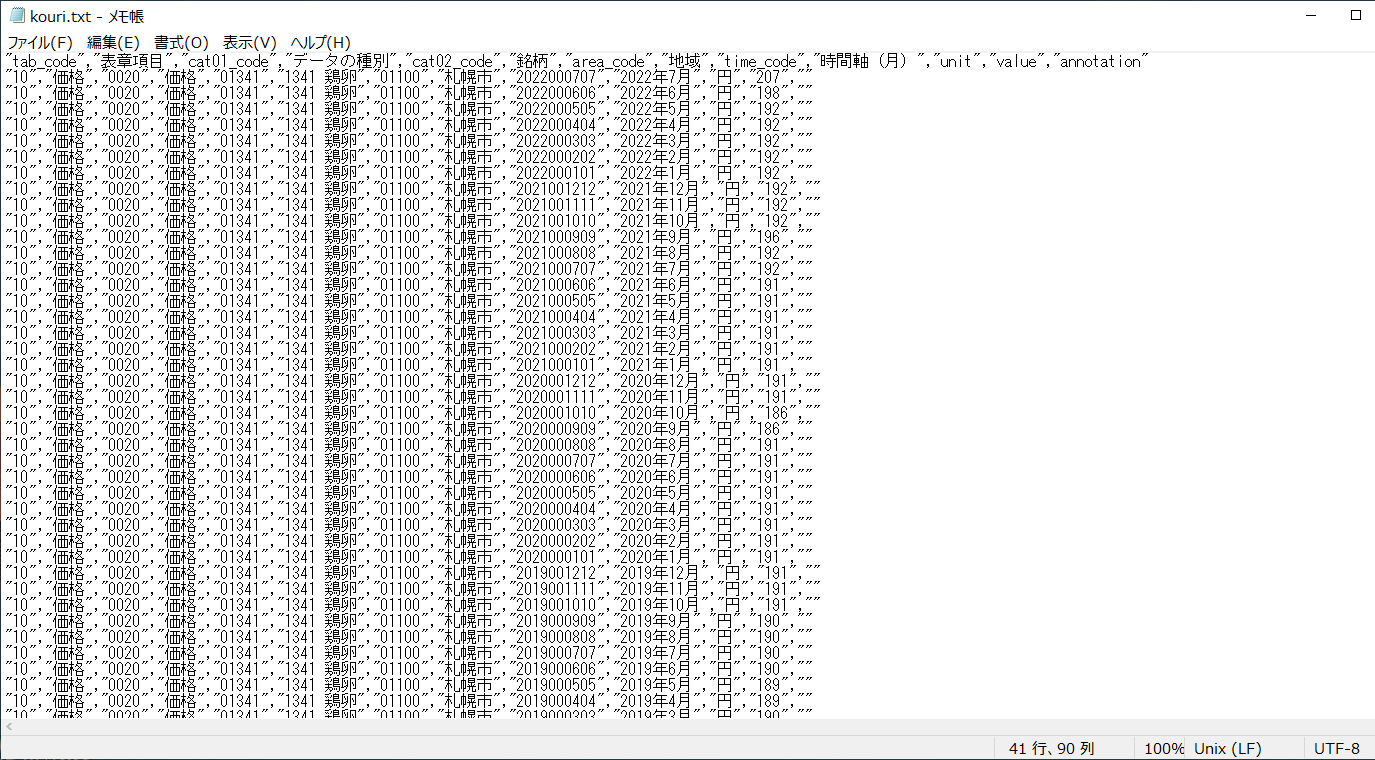The image size is (1375, 760).
Task: Place cursor on "value" in the header line
Action: [1015, 62]
